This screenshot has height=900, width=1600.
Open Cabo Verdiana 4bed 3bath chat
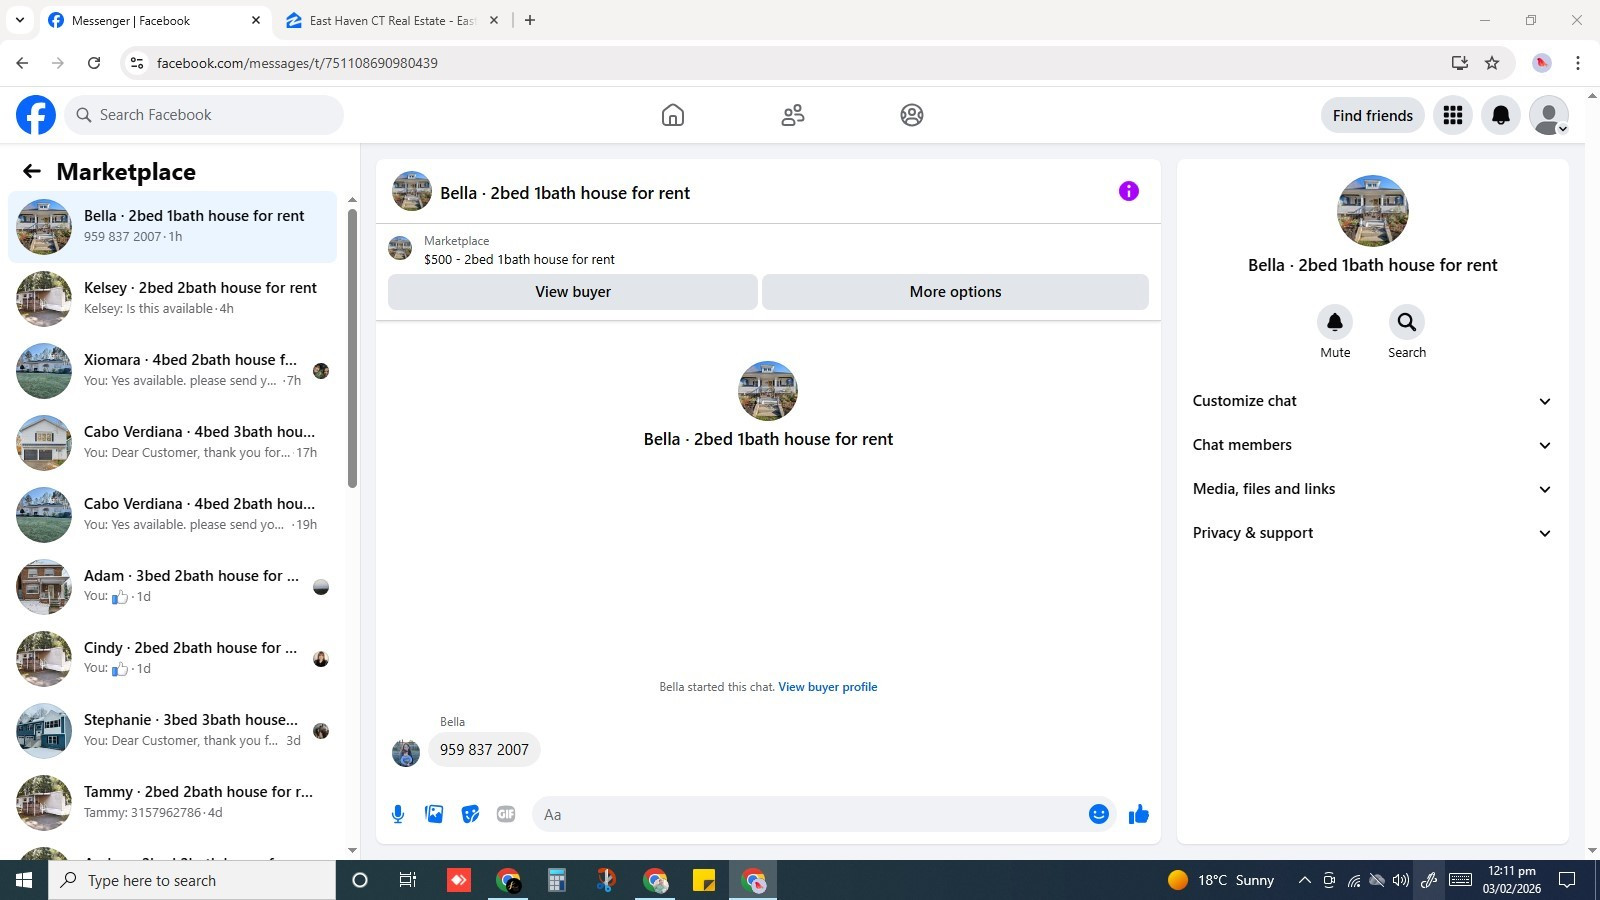tap(172, 443)
